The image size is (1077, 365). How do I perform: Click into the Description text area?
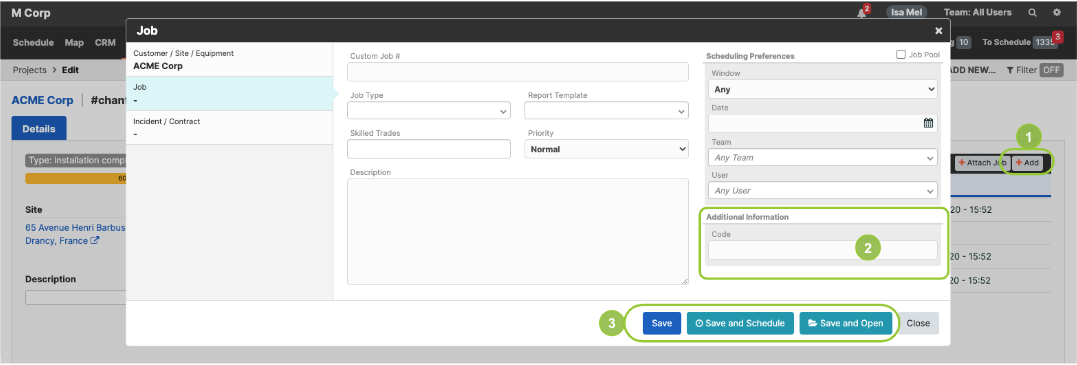coord(518,232)
